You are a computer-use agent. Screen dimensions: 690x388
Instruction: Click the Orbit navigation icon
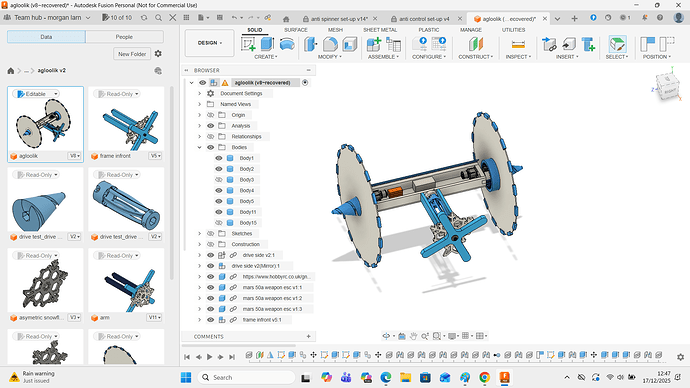[386, 336]
